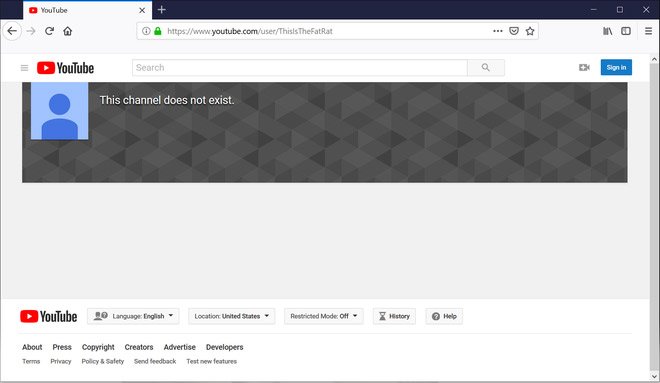Reload the current page
660x383 pixels.
click(50, 31)
